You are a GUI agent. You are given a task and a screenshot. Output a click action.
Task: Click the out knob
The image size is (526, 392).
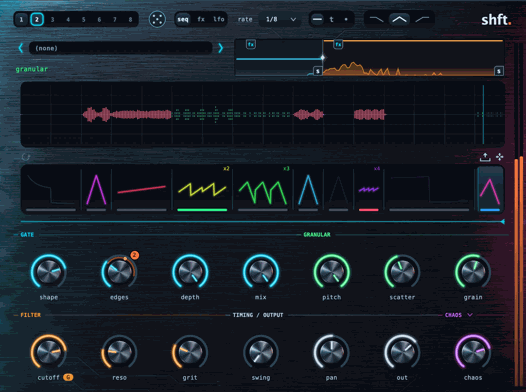tap(402, 352)
